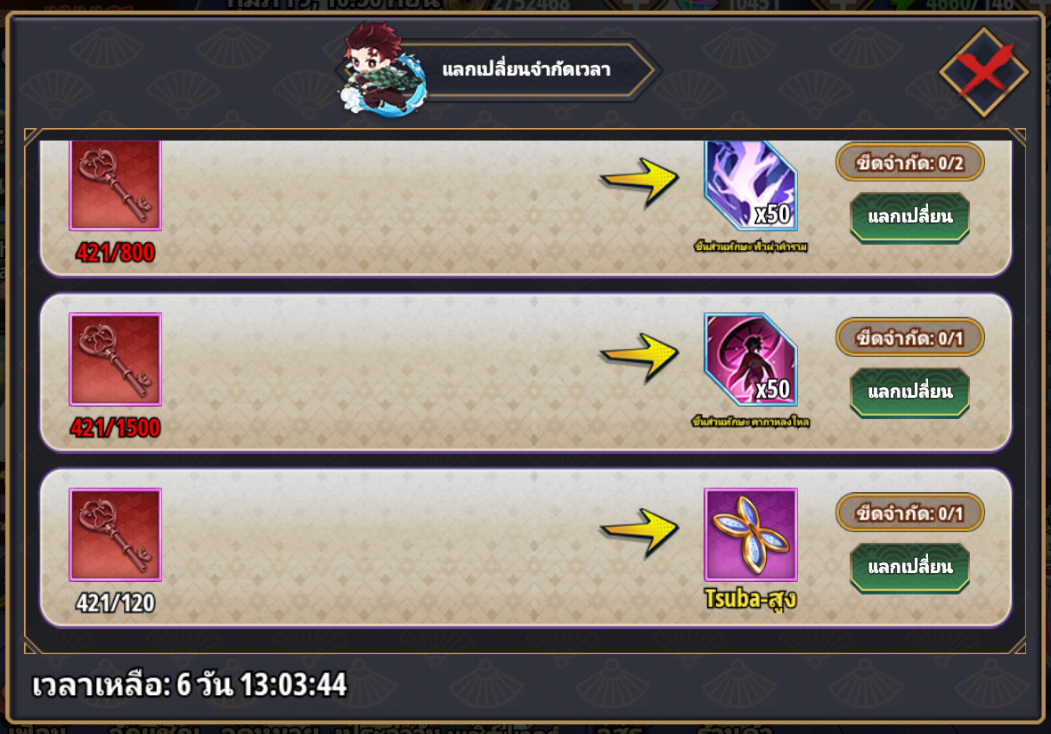Select the purple lightning fragment x50 reward

tap(751, 186)
